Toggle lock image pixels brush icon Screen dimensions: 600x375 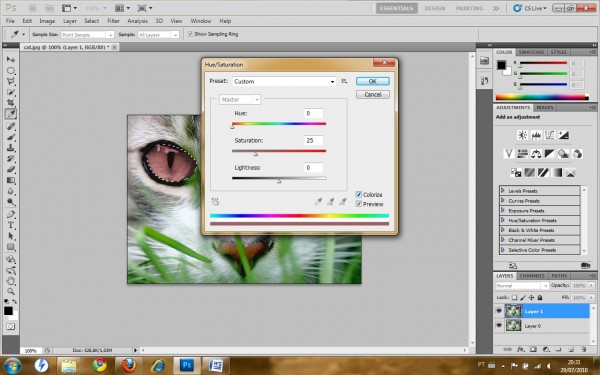(x=523, y=297)
